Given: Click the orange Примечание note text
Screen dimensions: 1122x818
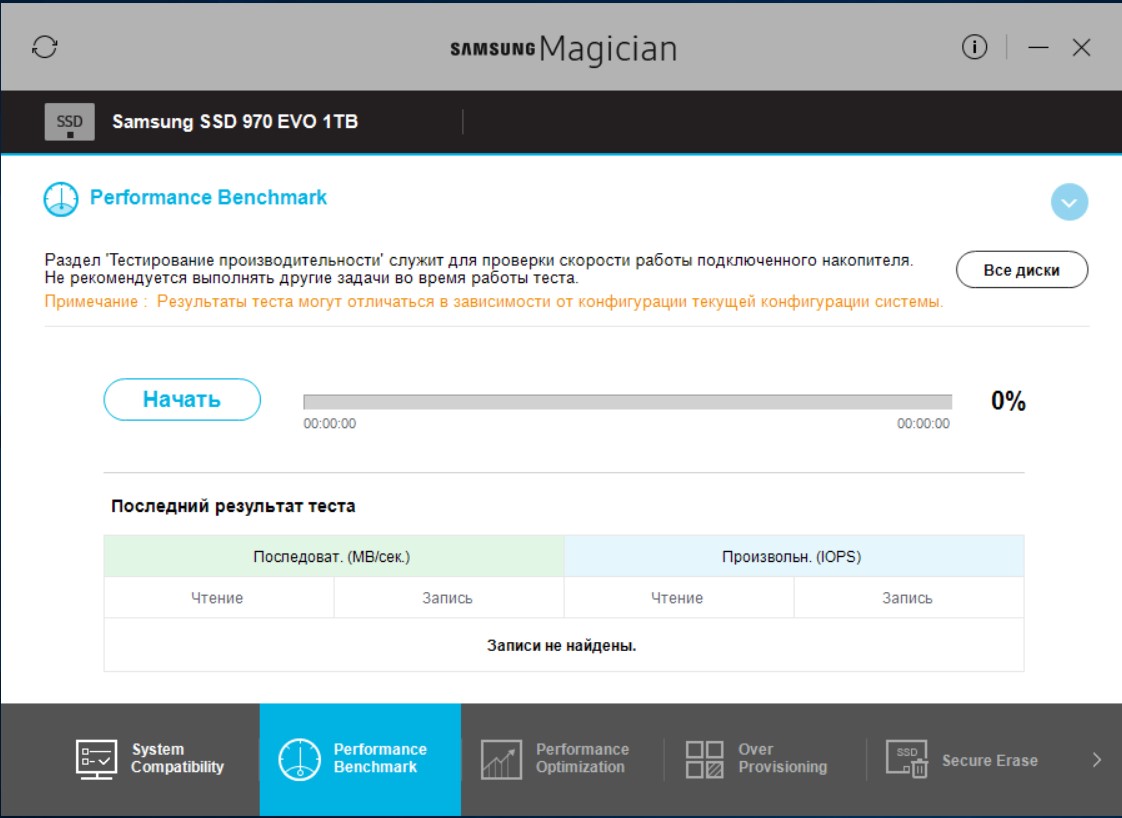Looking at the screenshot, I should click(494, 302).
